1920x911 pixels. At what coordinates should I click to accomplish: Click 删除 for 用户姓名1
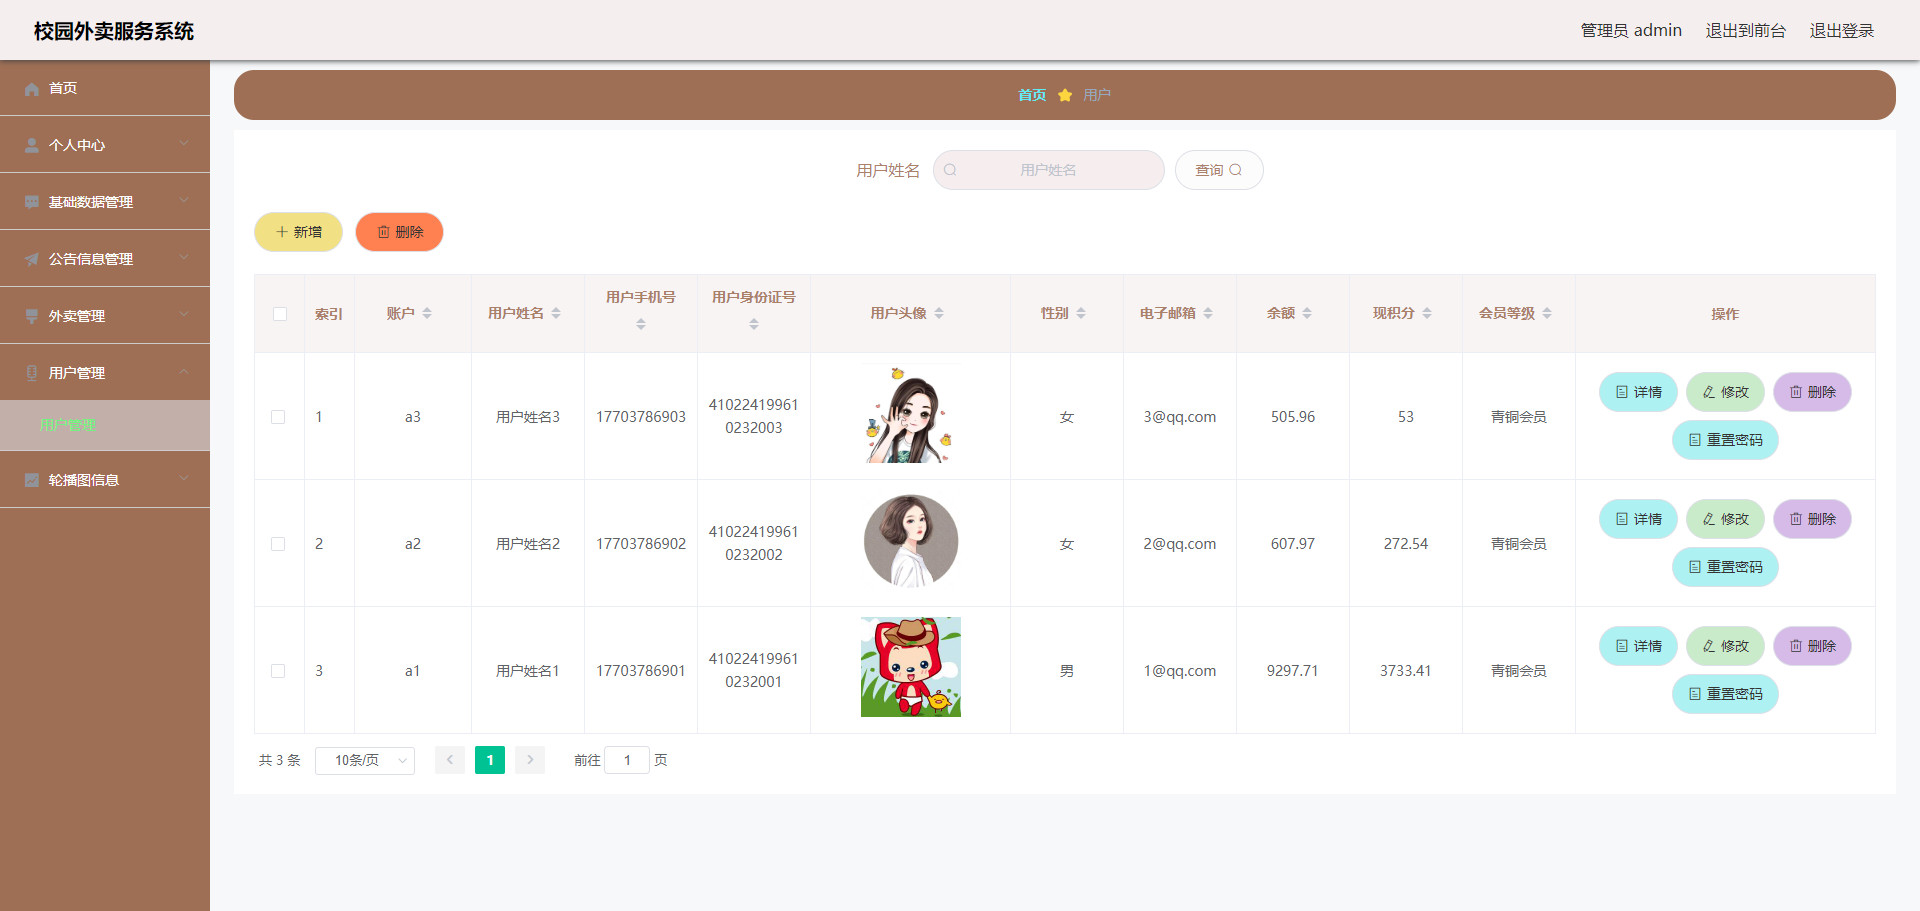point(1812,646)
